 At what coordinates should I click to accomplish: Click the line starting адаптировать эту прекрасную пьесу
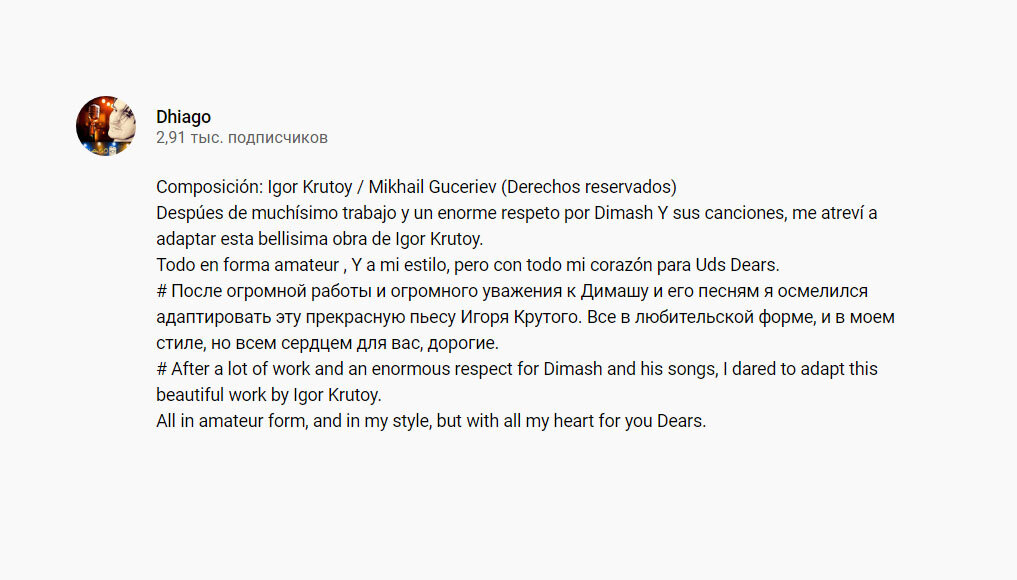[x=525, y=317]
